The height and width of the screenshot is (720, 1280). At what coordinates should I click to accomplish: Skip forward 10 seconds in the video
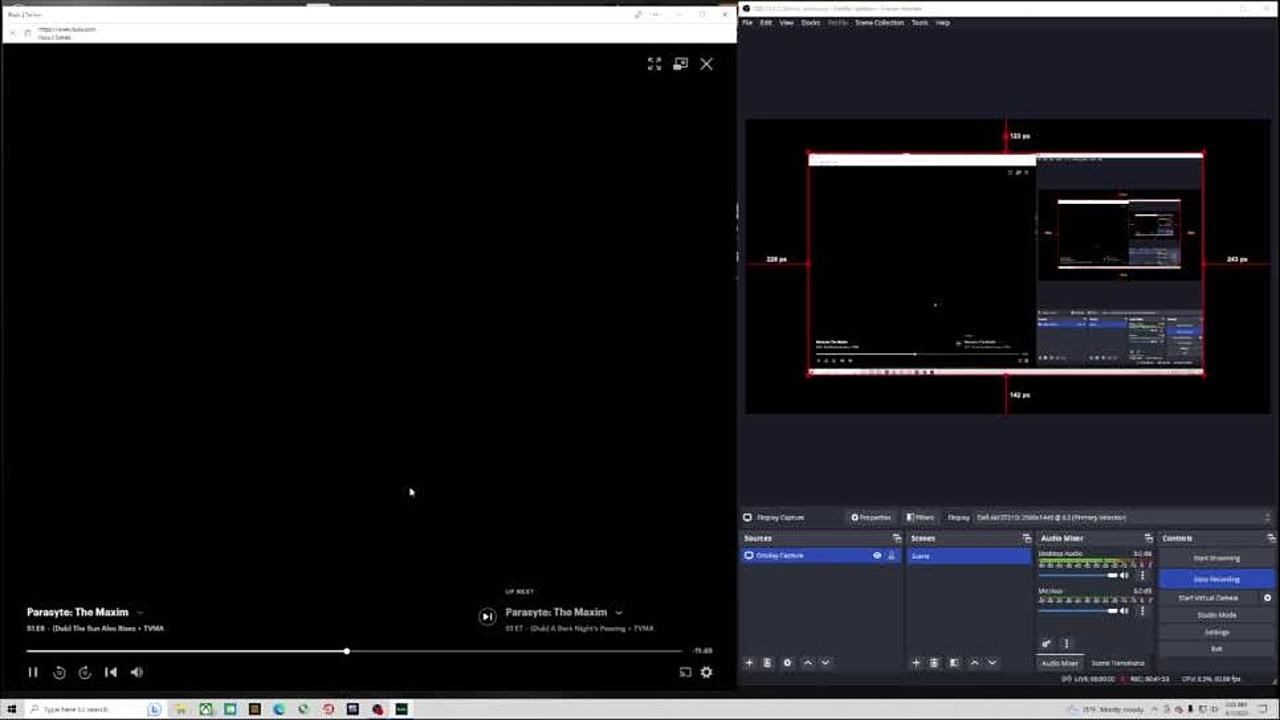click(85, 672)
